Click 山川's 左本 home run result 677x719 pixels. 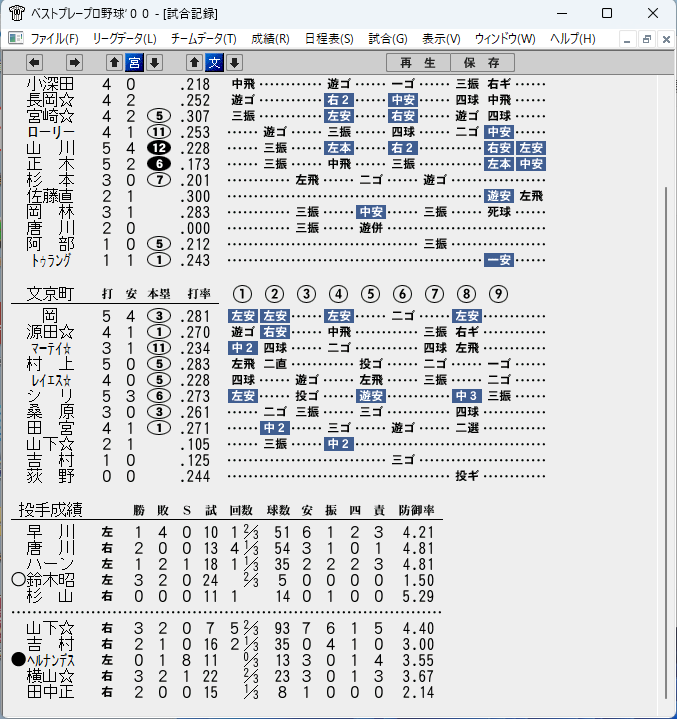point(339,148)
